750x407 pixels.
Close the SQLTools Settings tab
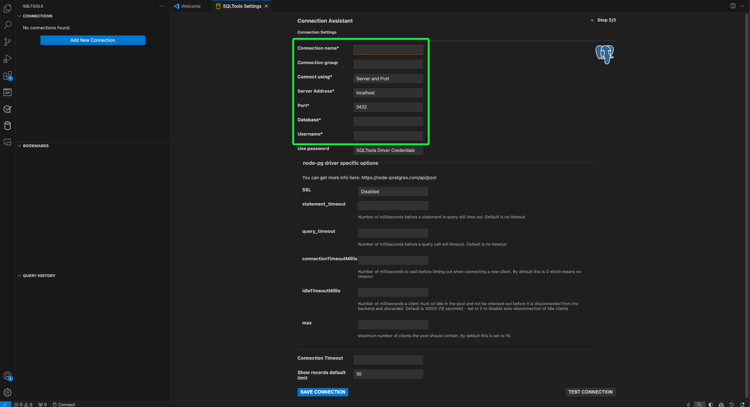(x=266, y=6)
